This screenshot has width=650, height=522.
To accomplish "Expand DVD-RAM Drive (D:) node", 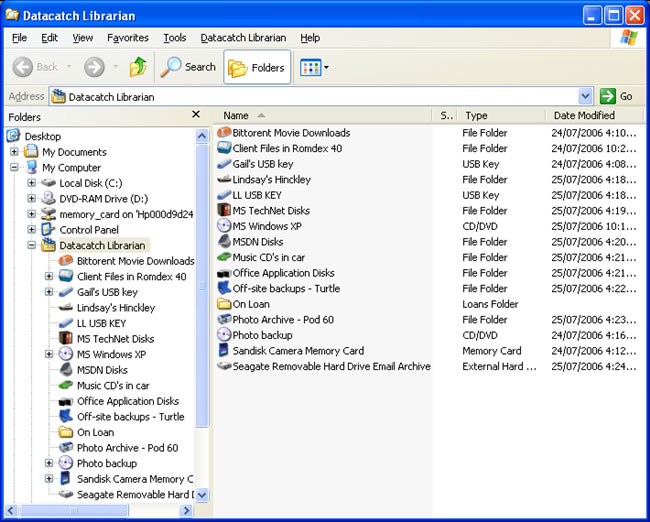I will (32, 199).
